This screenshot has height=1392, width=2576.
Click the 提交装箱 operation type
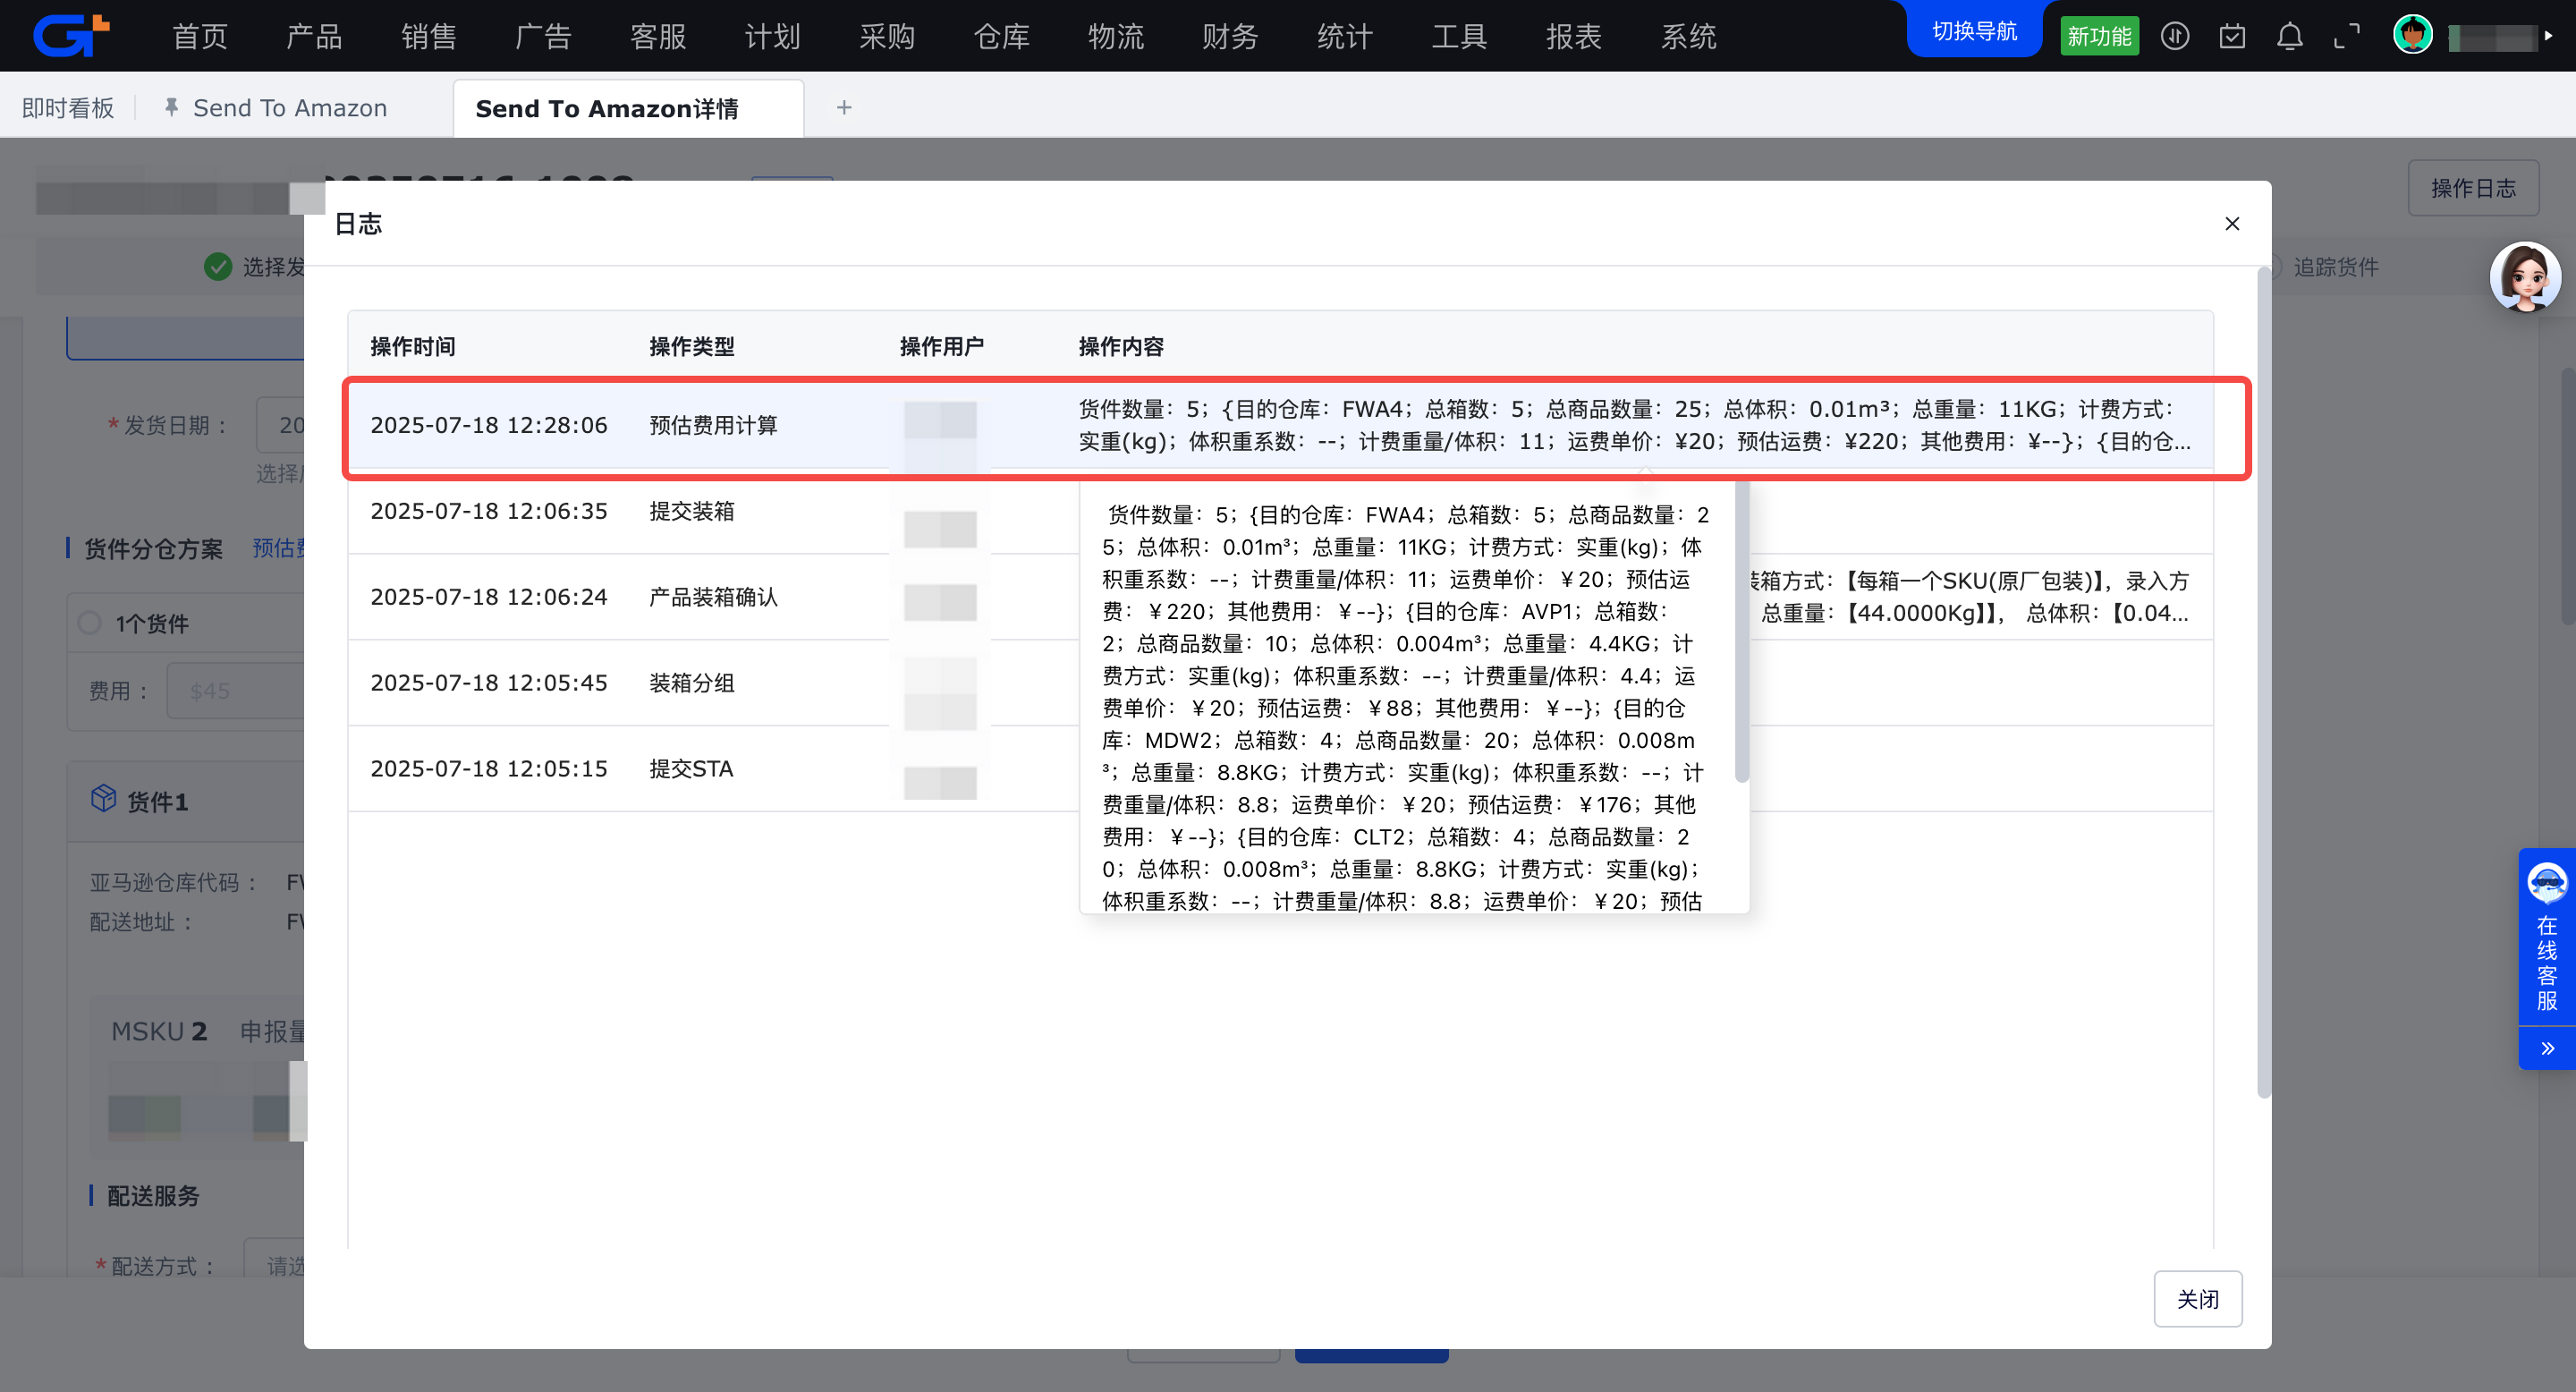coord(692,511)
